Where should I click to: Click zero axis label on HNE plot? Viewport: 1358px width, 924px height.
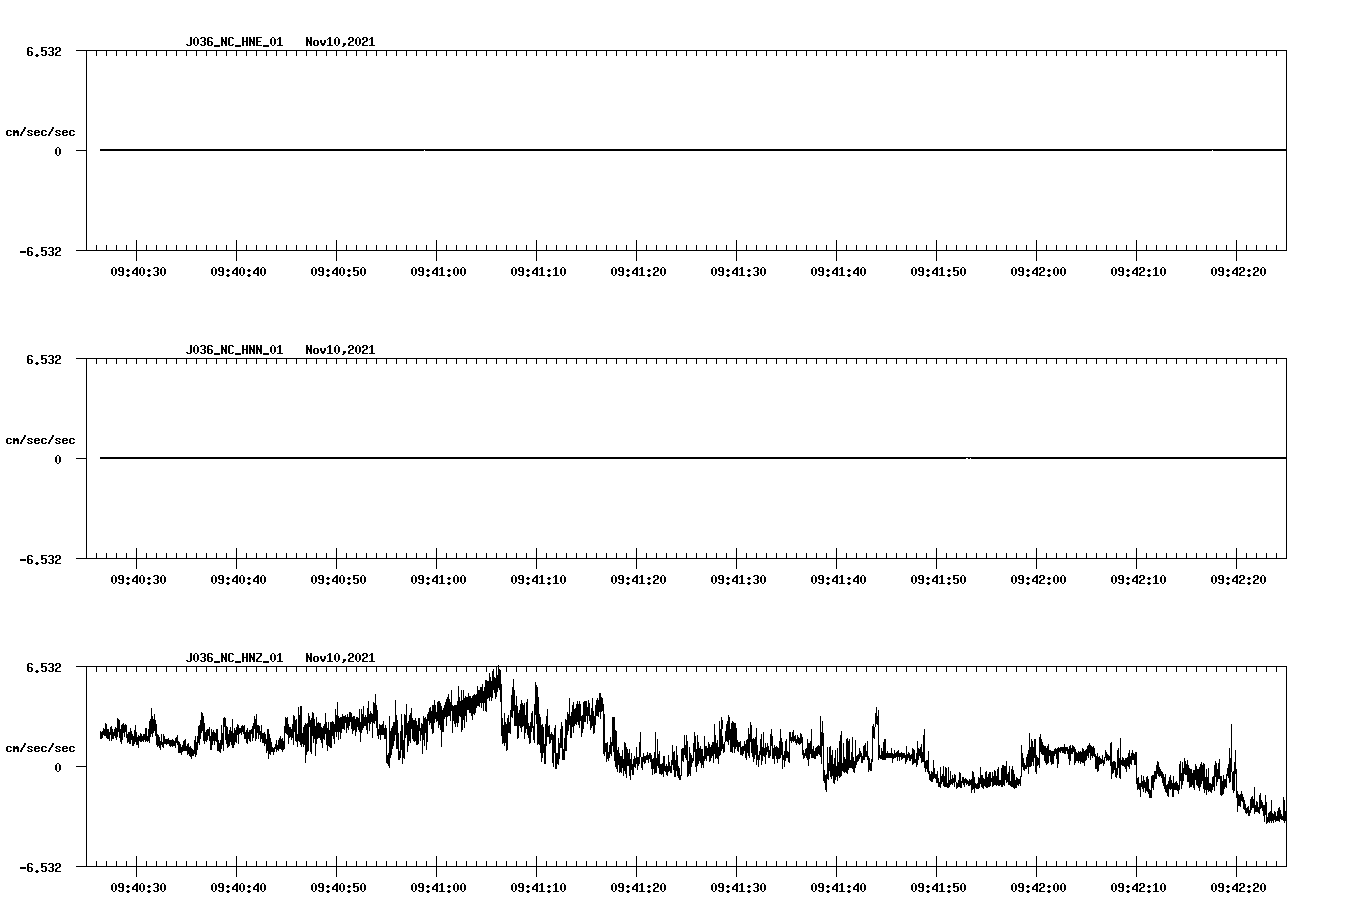58,151
